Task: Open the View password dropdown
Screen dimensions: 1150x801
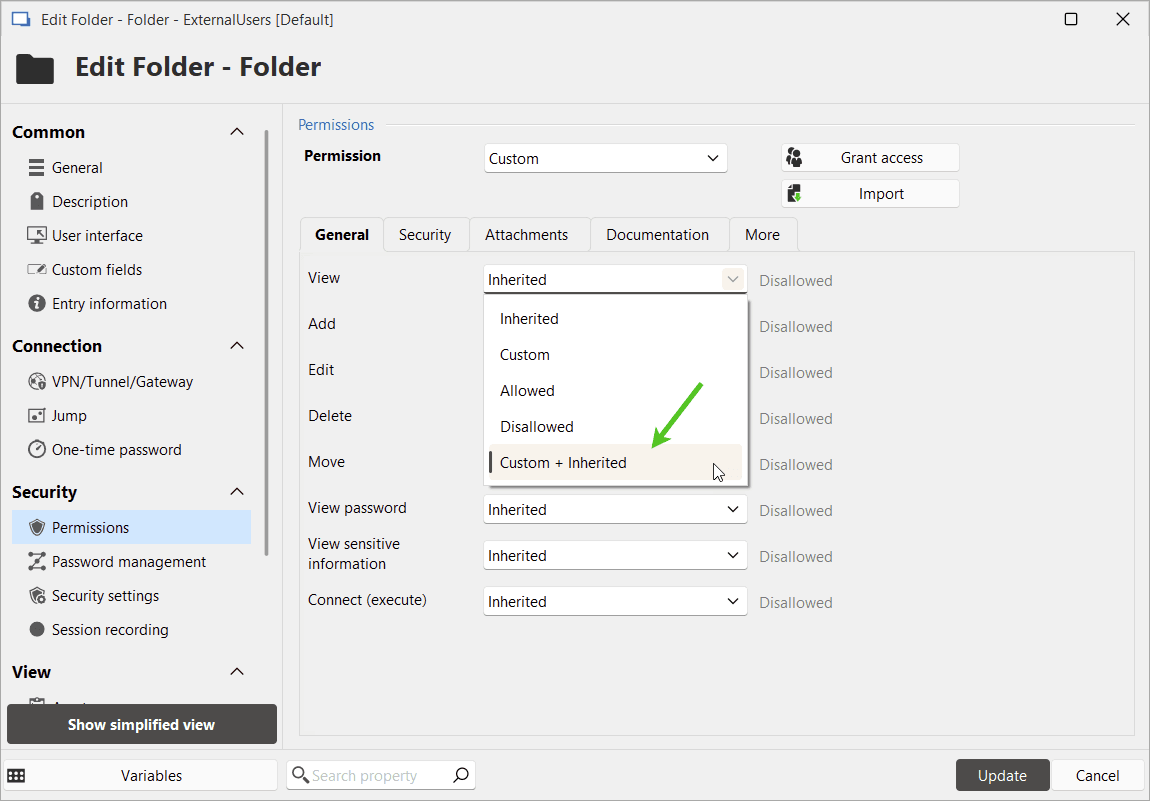Action: click(x=614, y=509)
